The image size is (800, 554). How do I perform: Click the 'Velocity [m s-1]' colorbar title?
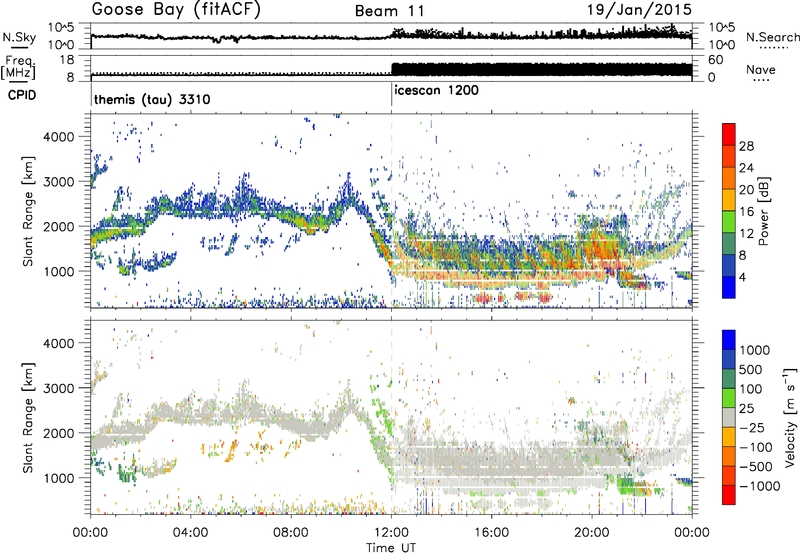tap(790, 417)
